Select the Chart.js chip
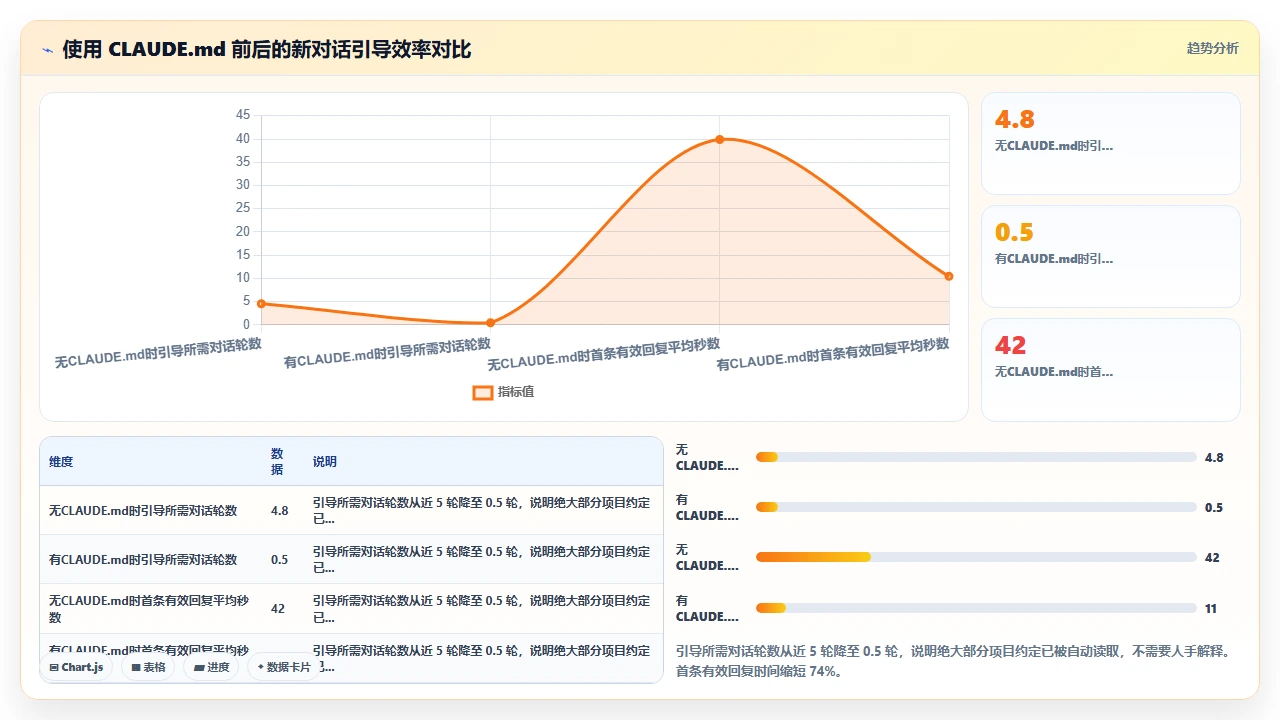Screen dimensions: 1280x720 click(77, 667)
